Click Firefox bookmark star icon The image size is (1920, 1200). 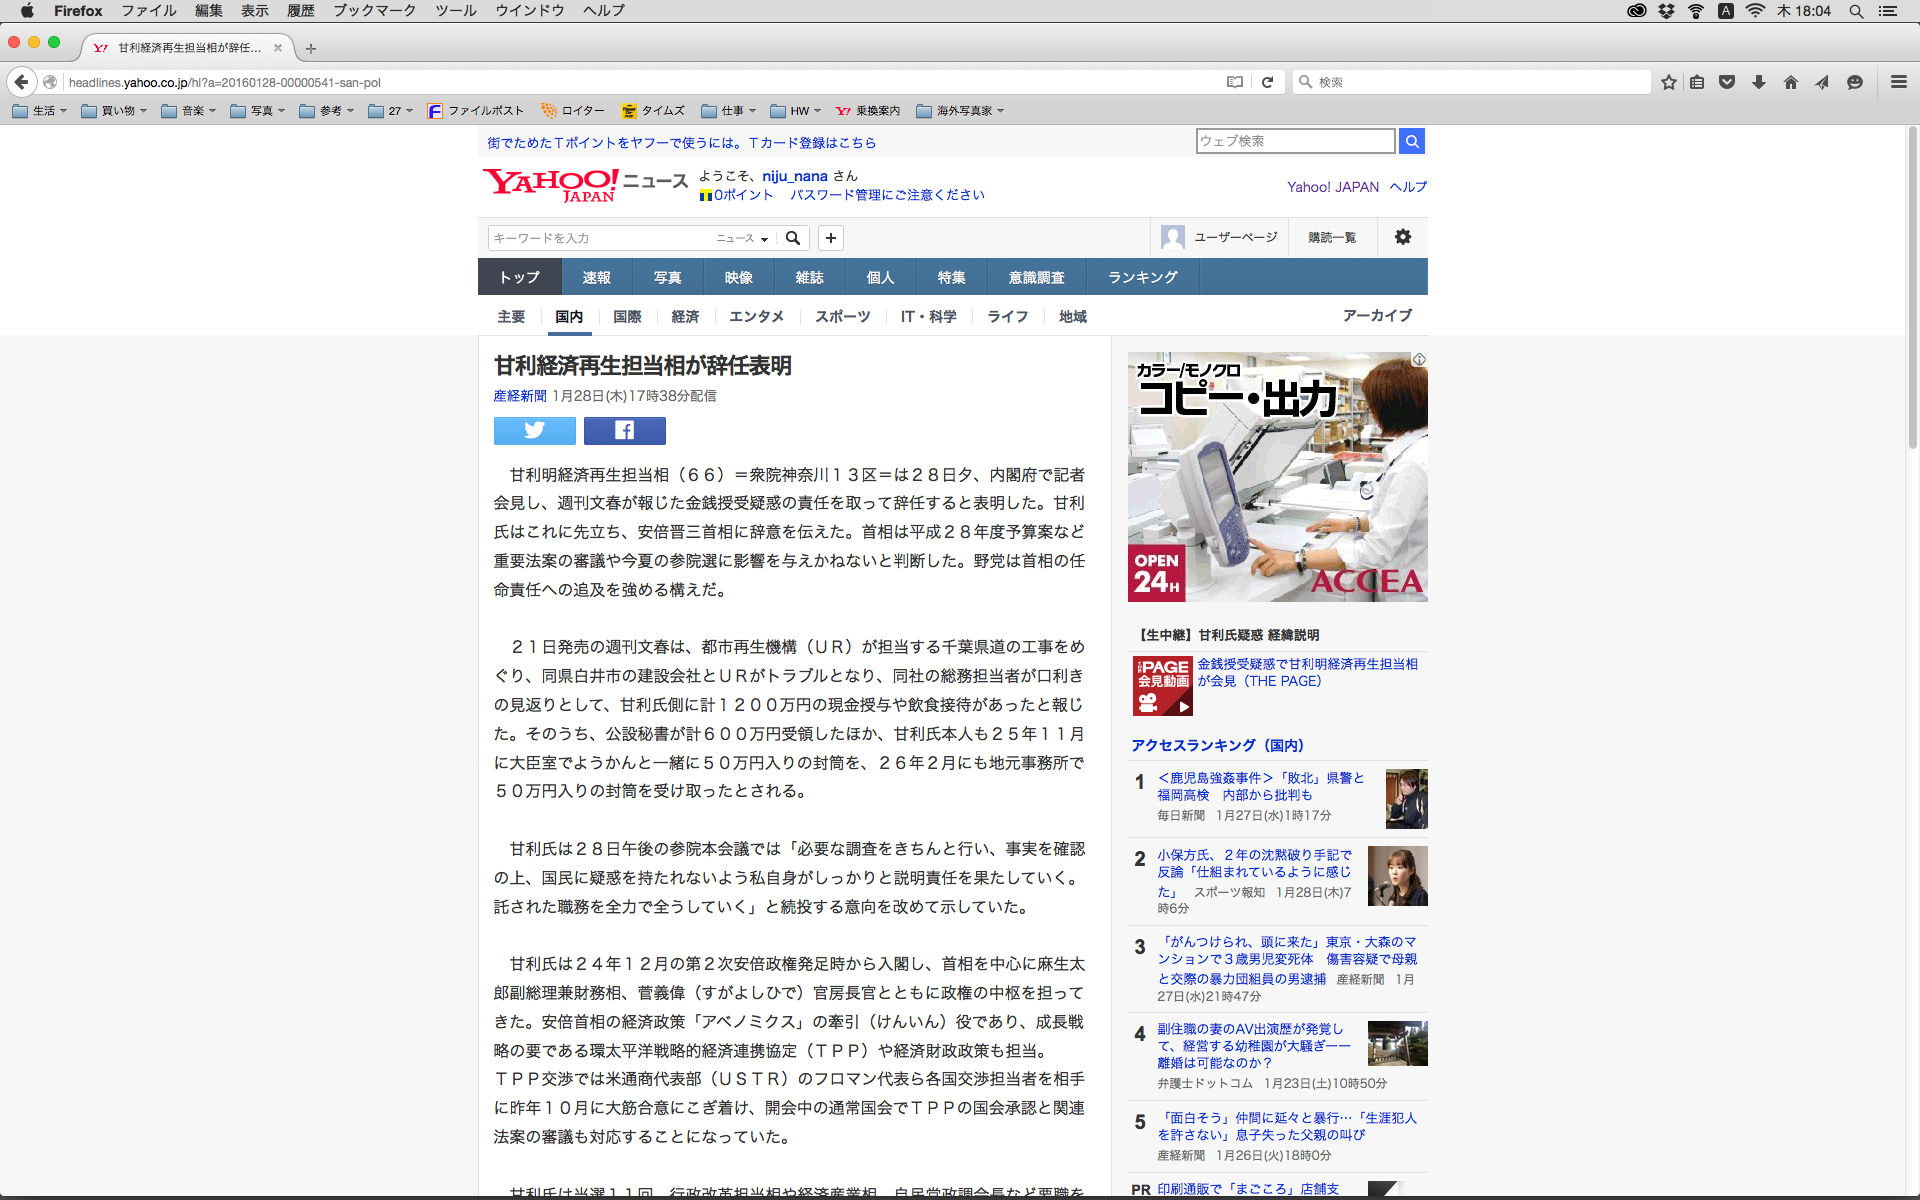[x=1668, y=82]
